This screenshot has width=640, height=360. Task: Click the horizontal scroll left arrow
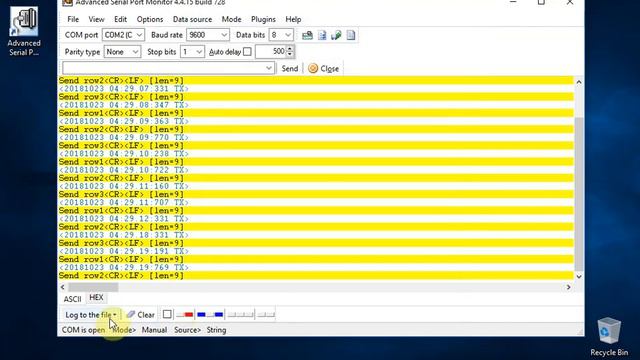pyautogui.click(x=63, y=287)
